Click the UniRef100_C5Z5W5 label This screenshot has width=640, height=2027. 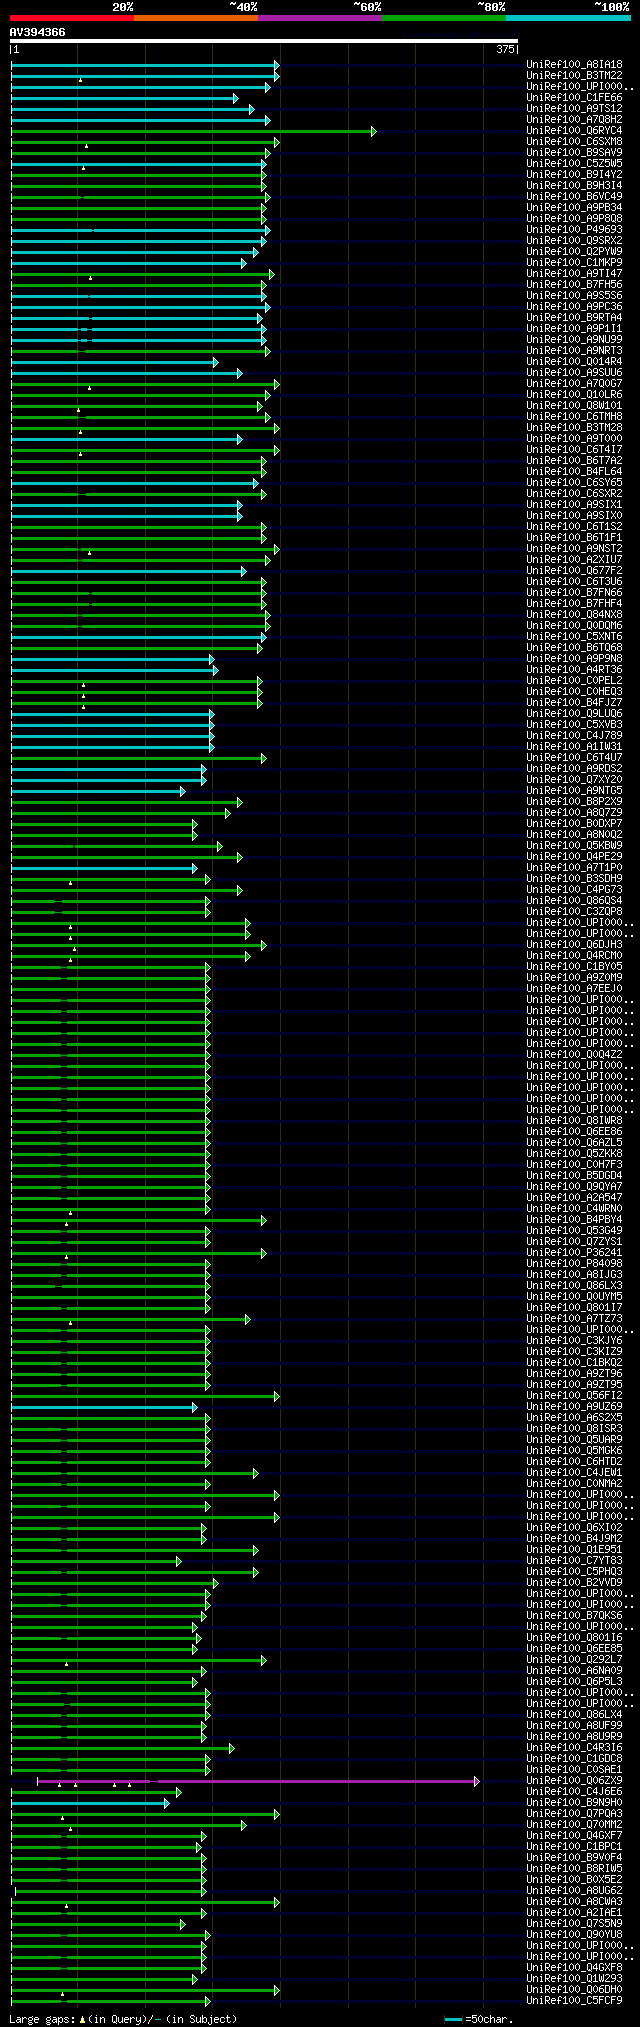(x=574, y=164)
